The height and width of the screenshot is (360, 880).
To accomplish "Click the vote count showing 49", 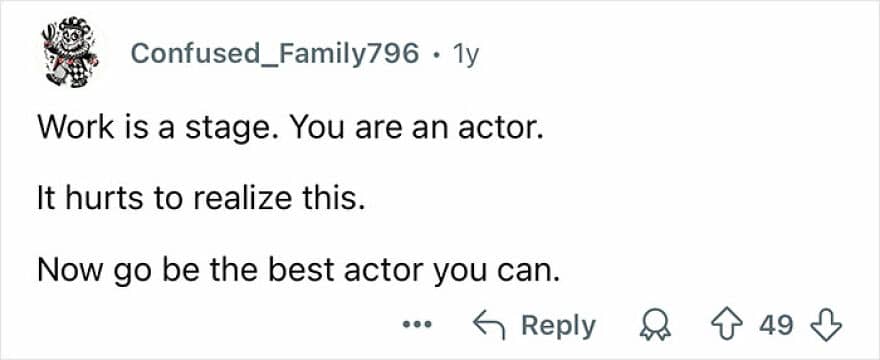I will (776, 325).
